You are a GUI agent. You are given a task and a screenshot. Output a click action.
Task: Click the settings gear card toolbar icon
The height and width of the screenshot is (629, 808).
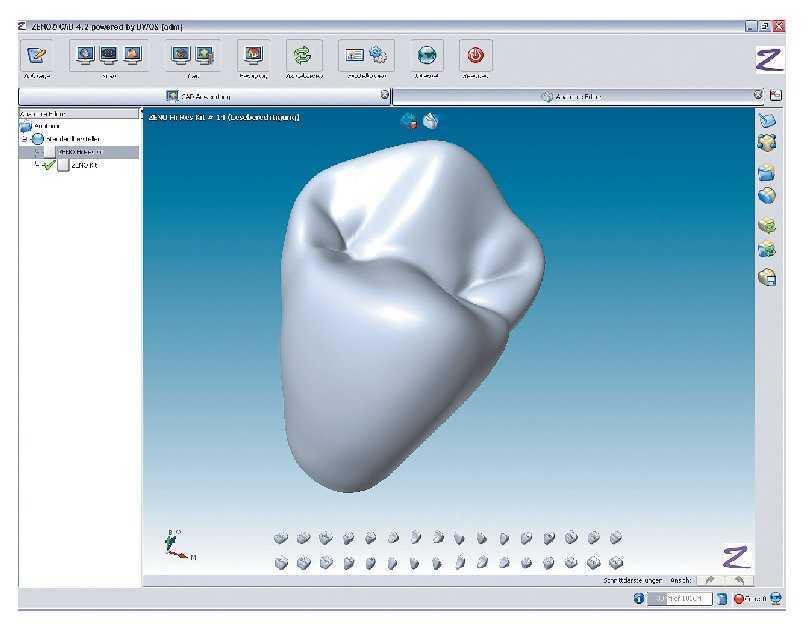366,55
